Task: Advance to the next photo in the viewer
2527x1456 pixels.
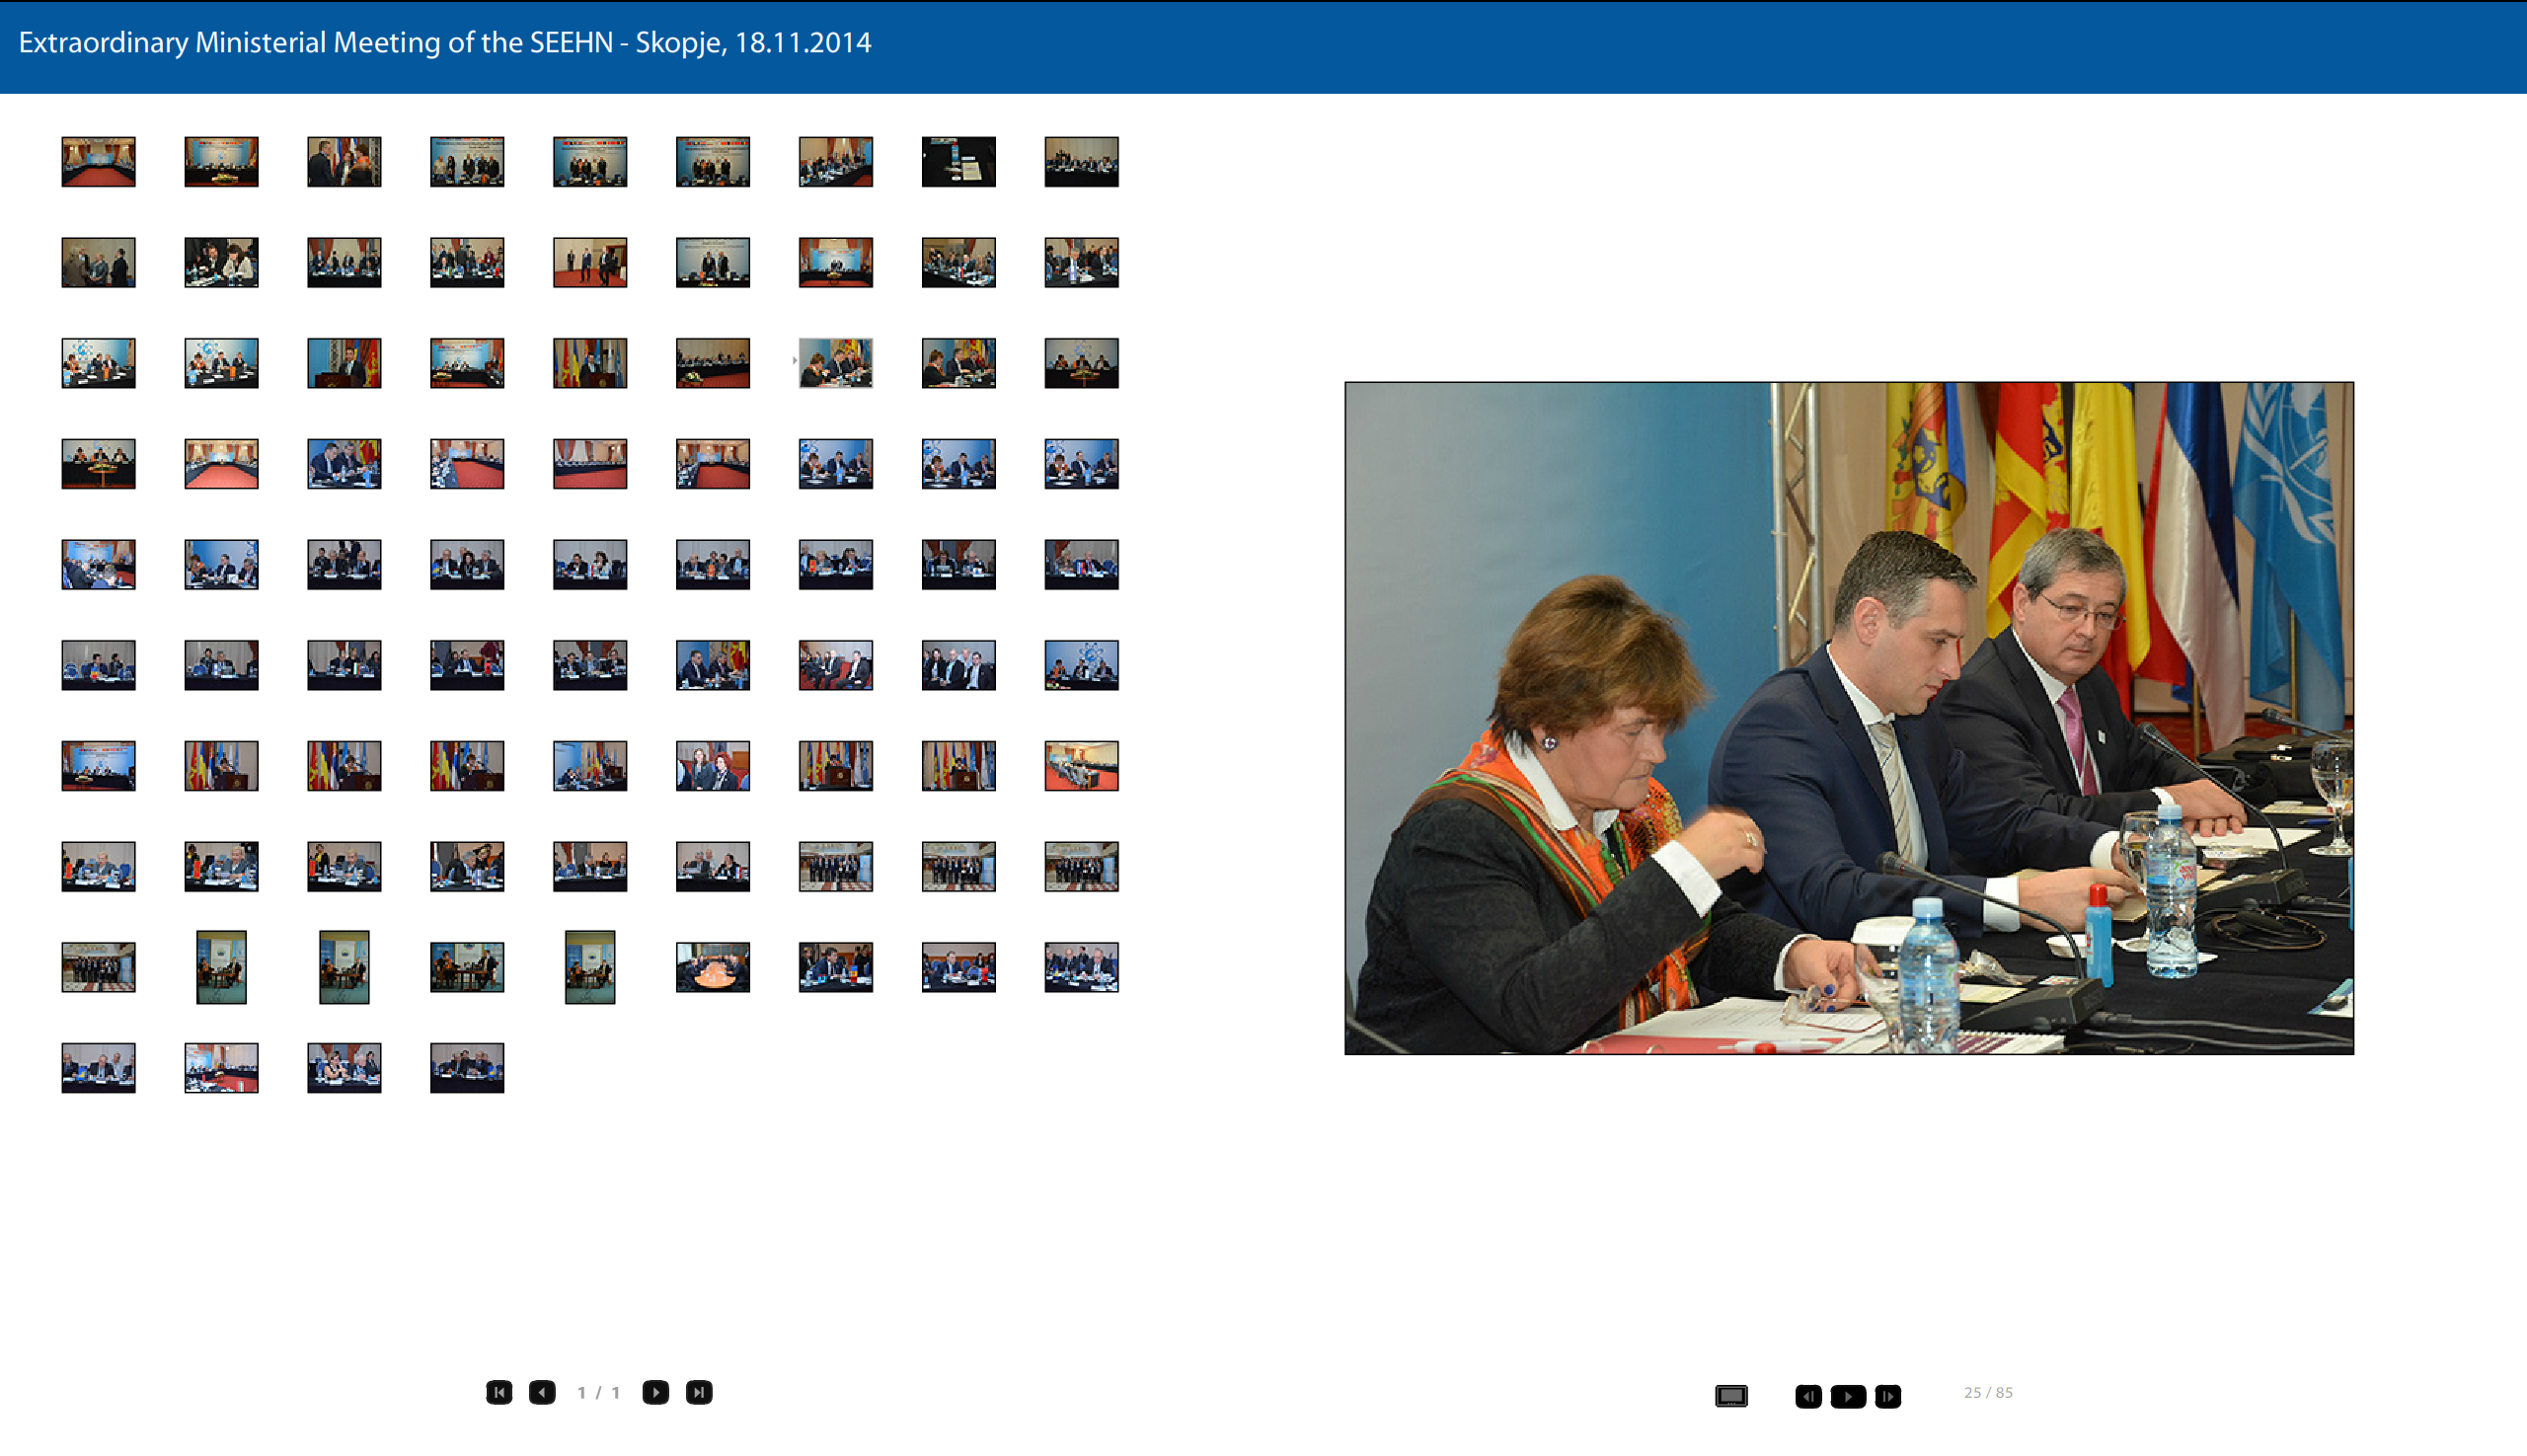Action: click(x=1888, y=1396)
